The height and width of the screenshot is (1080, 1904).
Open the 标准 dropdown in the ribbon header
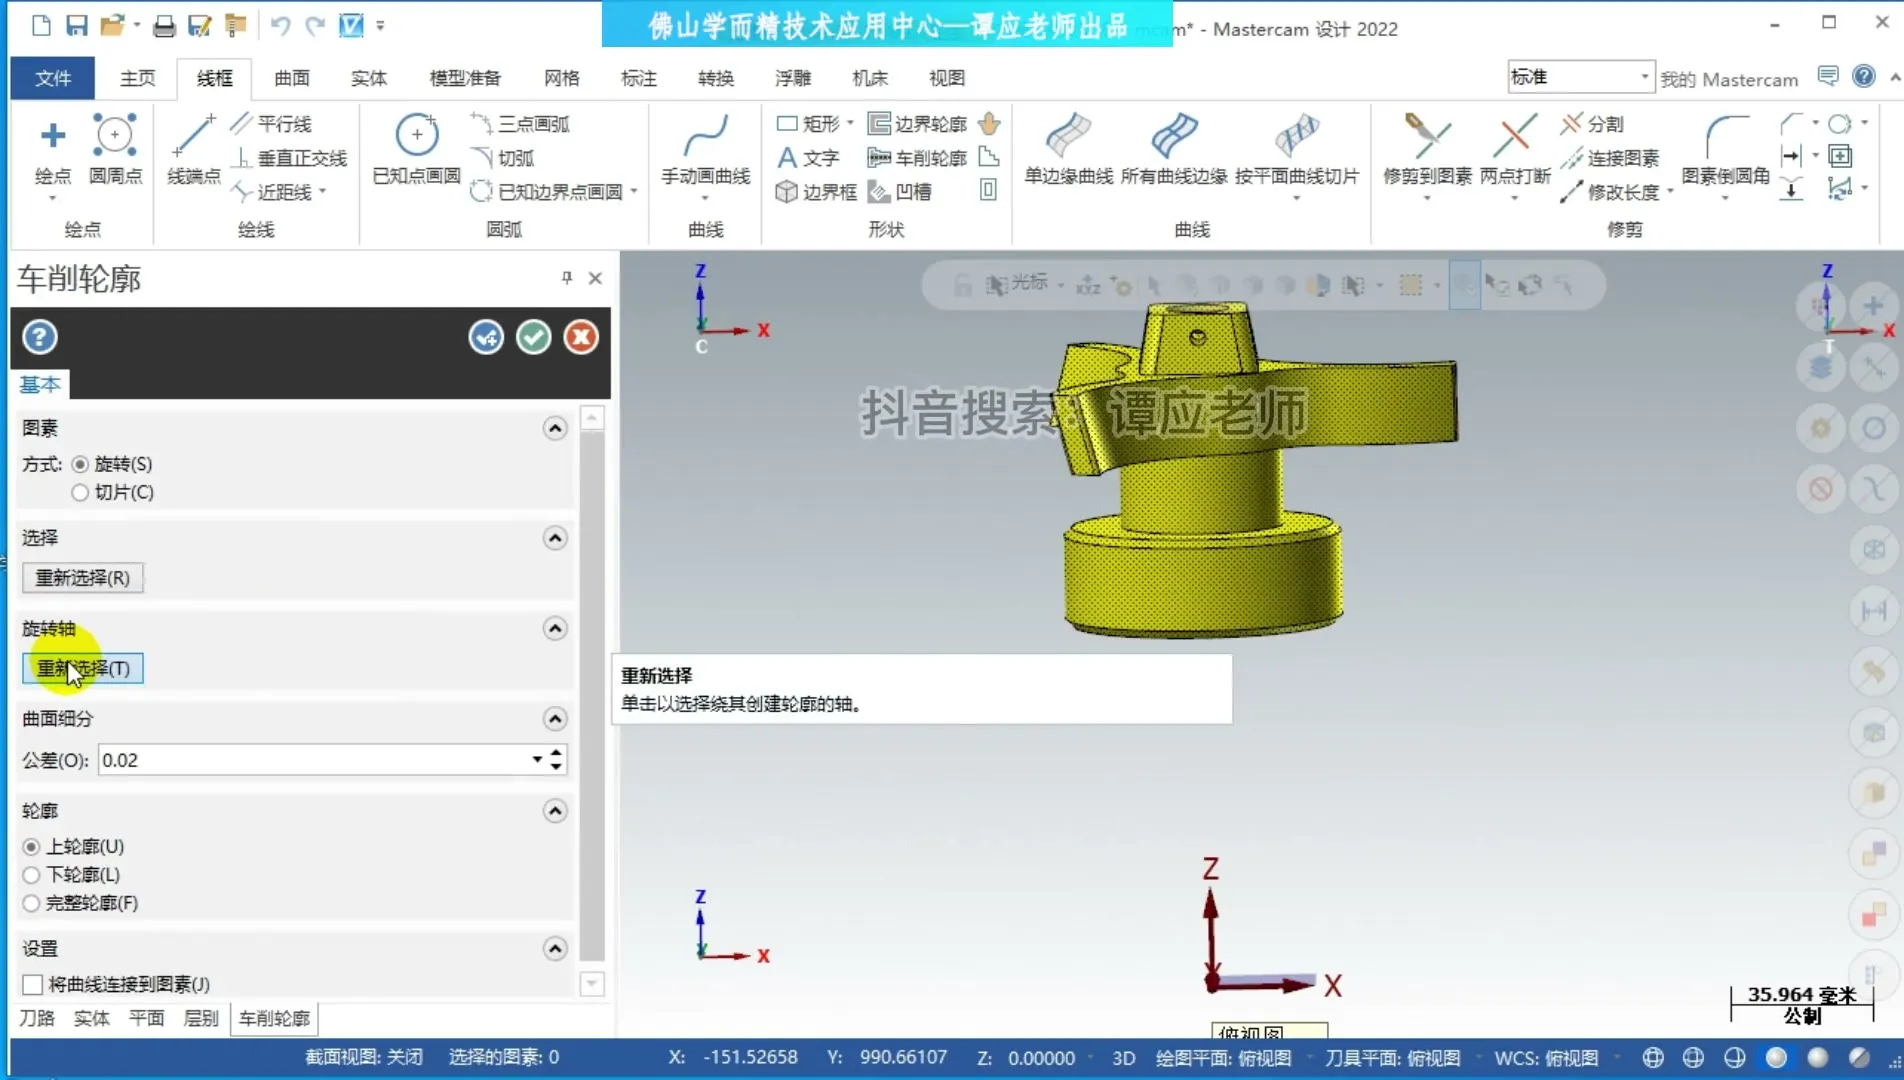(1643, 77)
